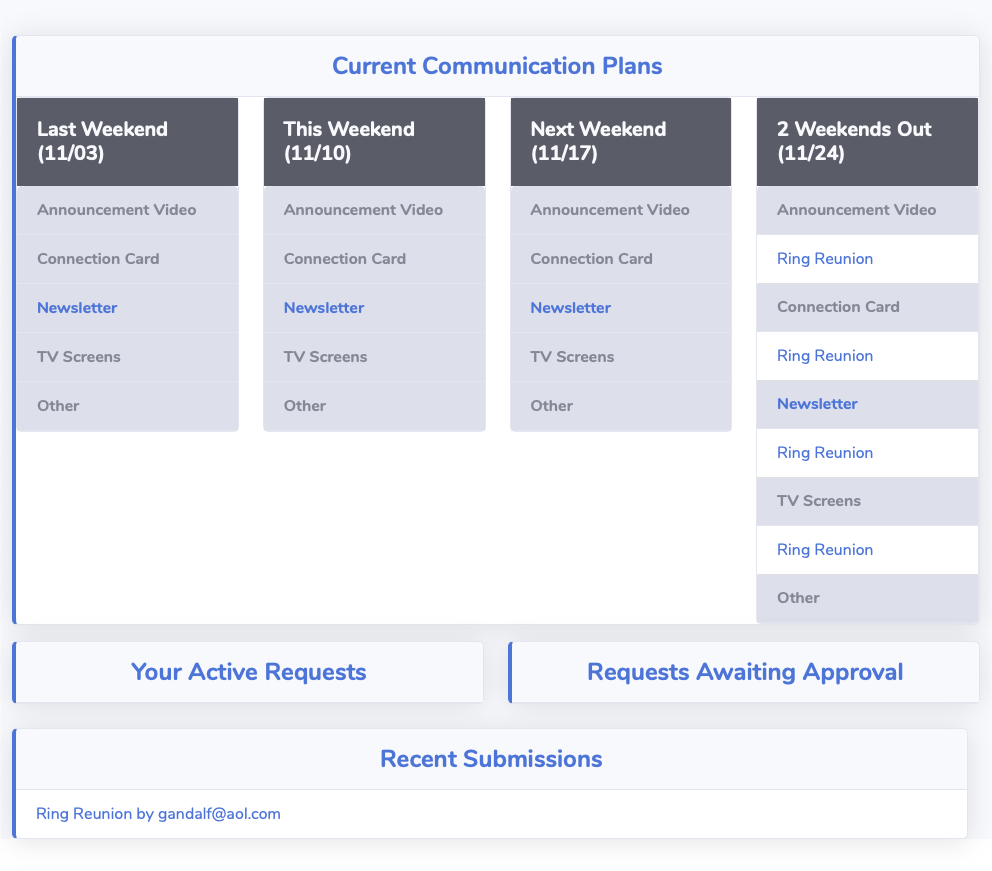Click the Current Communication Plans heading

point(497,67)
